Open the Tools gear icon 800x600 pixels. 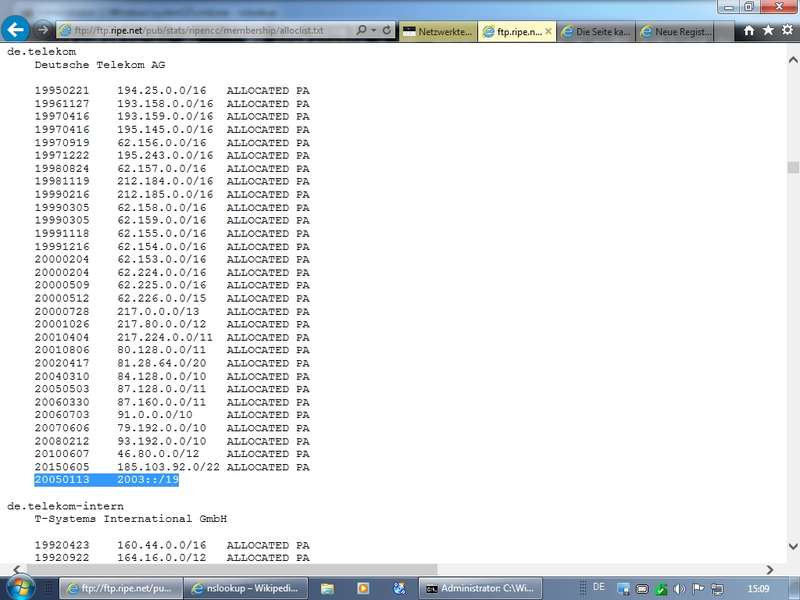click(x=787, y=30)
